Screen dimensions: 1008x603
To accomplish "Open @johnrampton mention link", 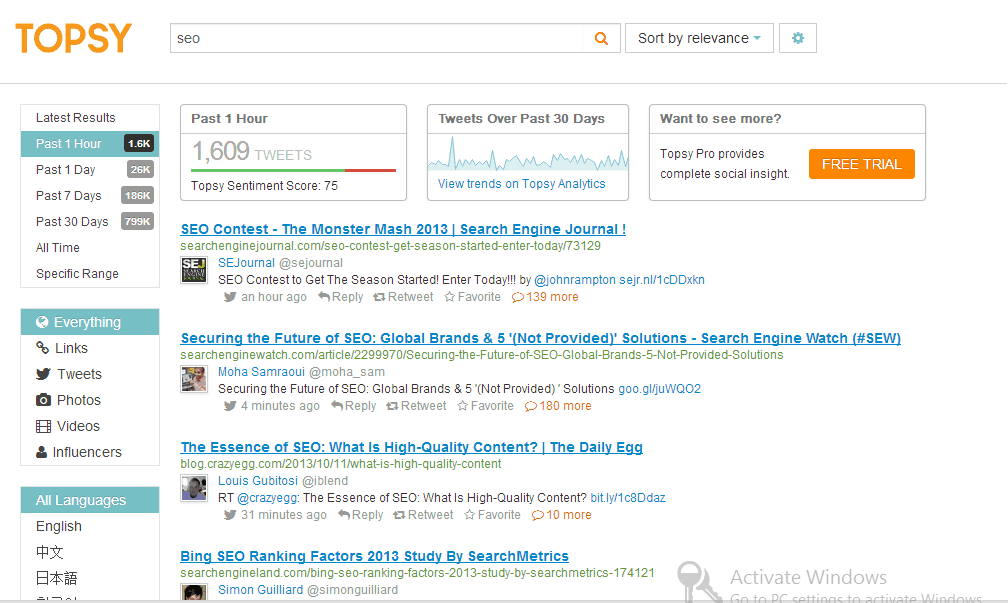I will [x=575, y=280].
